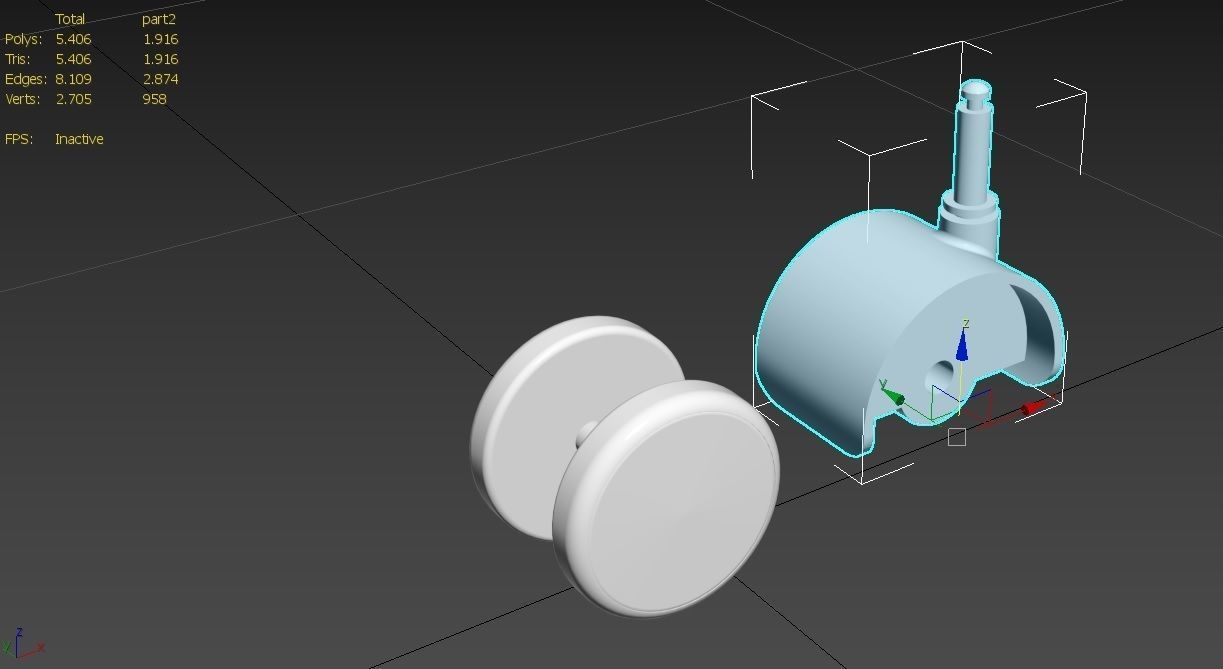
Task: Click the 'FPS: Inactive' statistic
Action: pos(54,139)
